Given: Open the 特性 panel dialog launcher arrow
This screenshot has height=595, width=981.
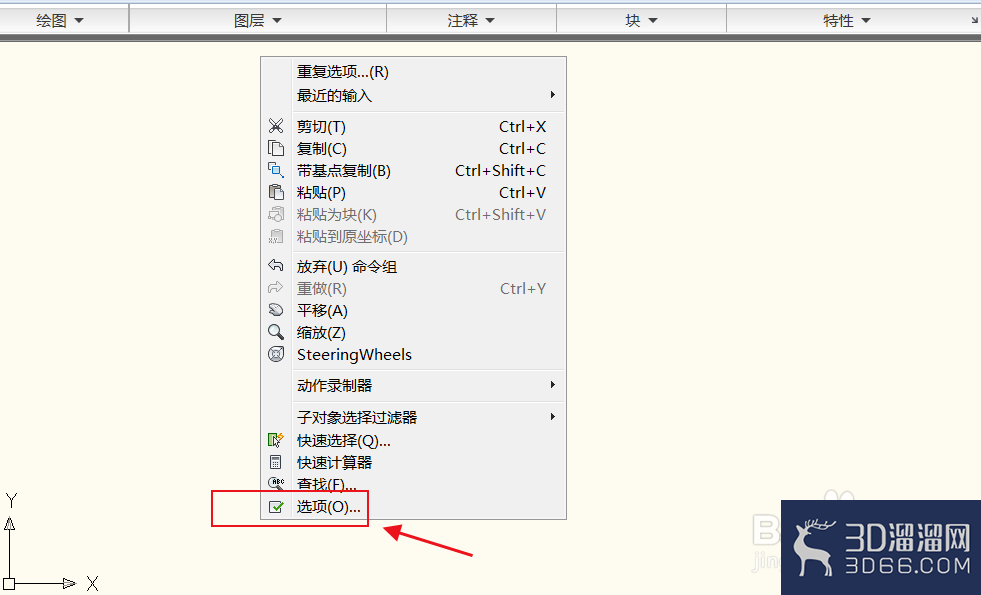Looking at the screenshot, I should [973, 21].
